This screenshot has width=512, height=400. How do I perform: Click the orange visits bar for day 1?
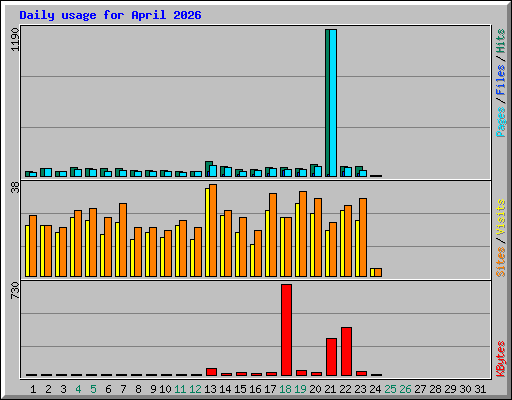pyautogui.click(x=33, y=246)
